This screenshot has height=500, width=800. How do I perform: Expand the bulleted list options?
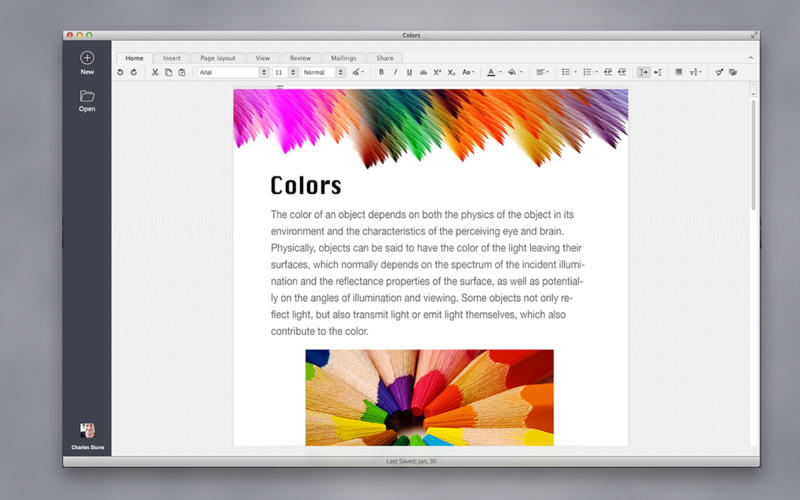coord(575,72)
